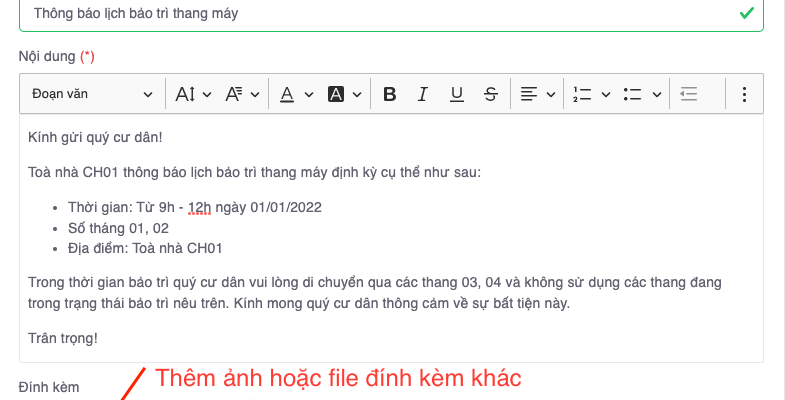Expand the numbered list style arrow

pos(606,94)
